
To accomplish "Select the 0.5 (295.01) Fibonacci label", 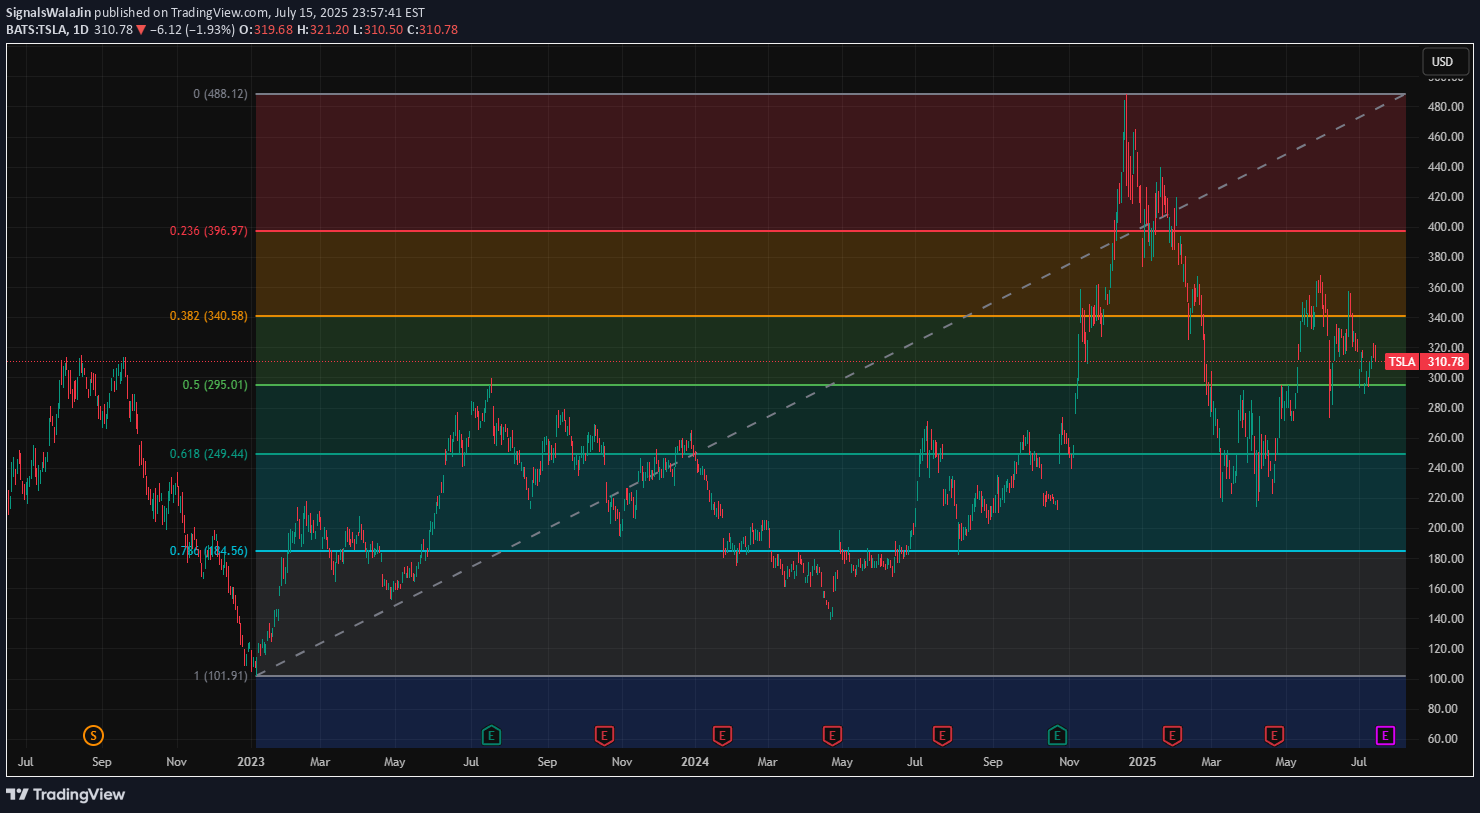I will (x=214, y=385).
